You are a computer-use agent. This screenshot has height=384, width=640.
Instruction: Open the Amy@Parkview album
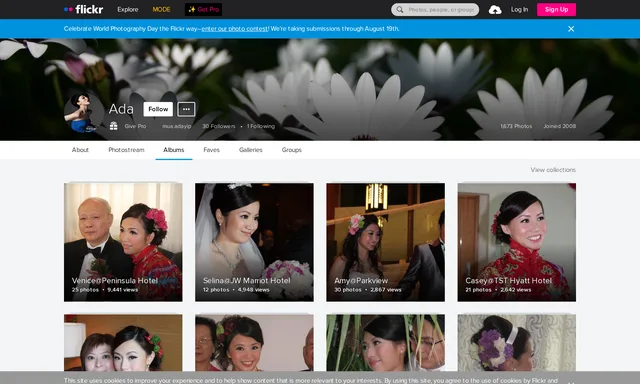click(x=385, y=242)
